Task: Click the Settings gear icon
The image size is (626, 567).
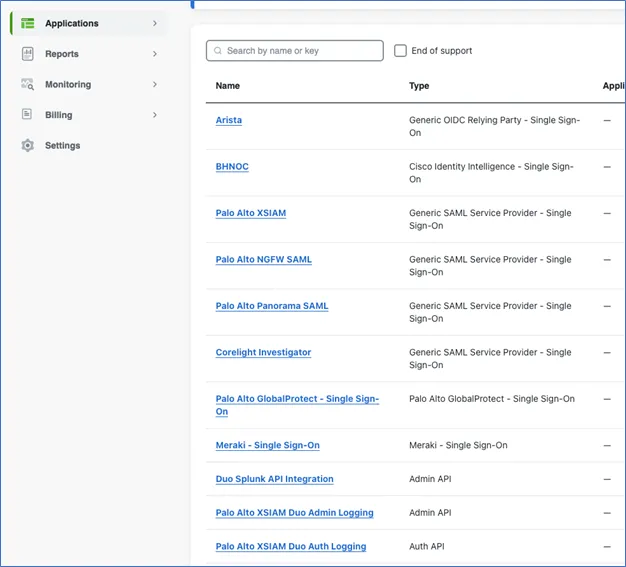Action: point(27,146)
